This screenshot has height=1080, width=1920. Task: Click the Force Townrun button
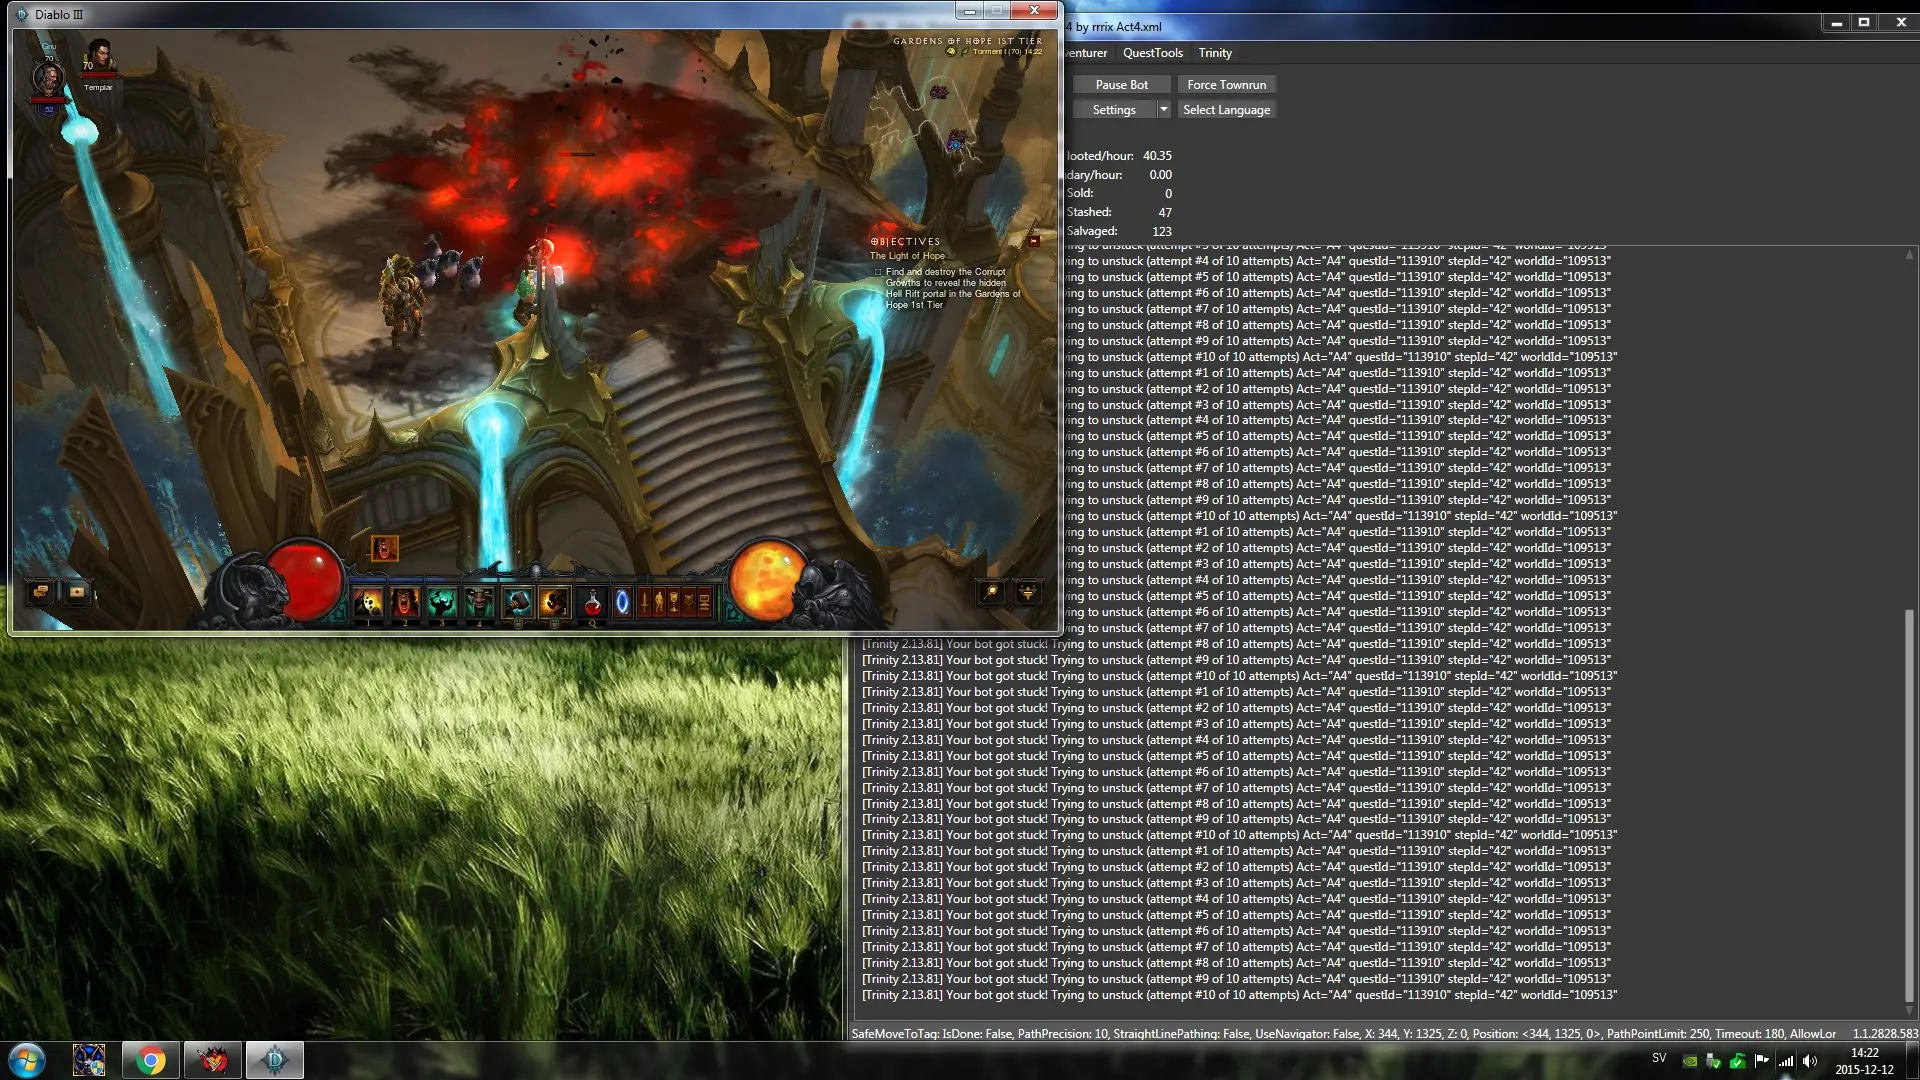click(1227, 85)
